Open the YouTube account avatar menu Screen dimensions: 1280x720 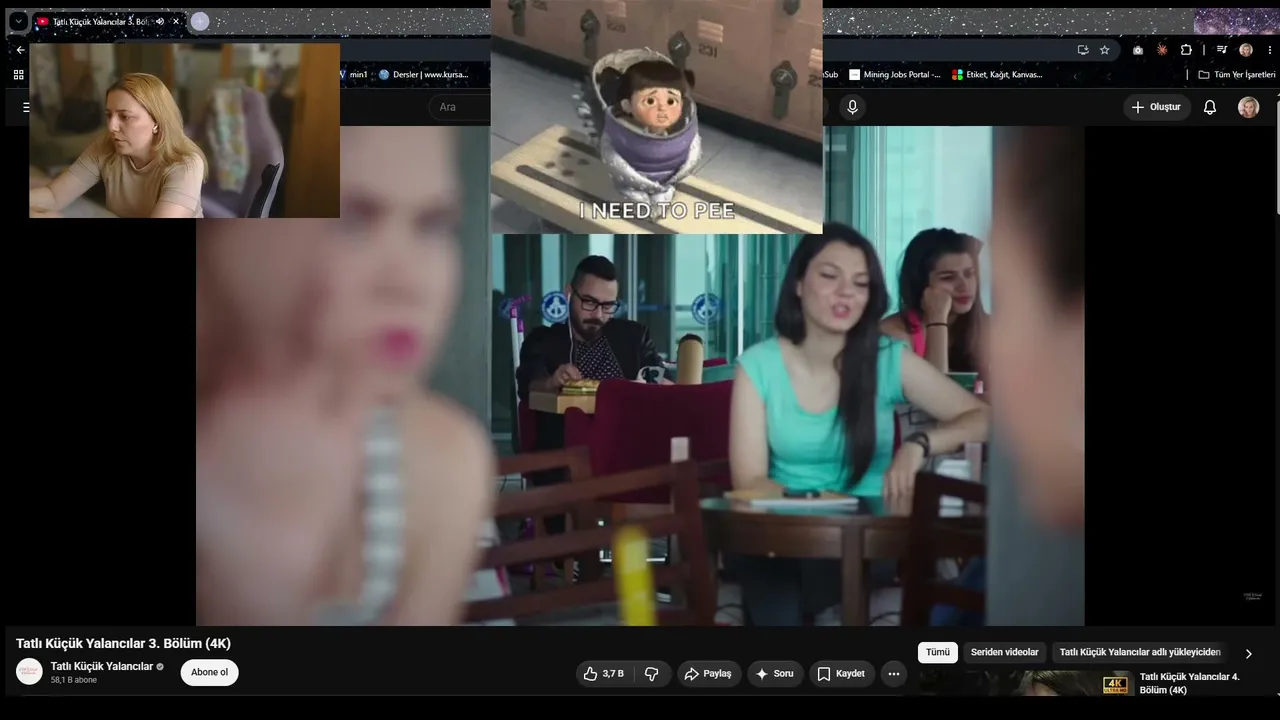click(1249, 107)
